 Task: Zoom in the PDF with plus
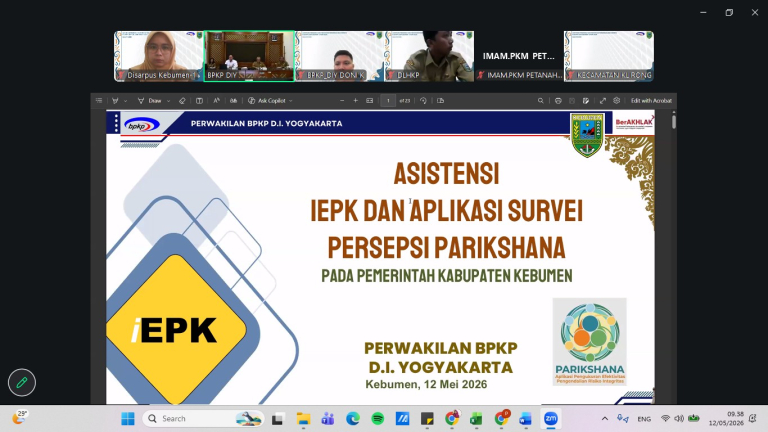coord(356,100)
